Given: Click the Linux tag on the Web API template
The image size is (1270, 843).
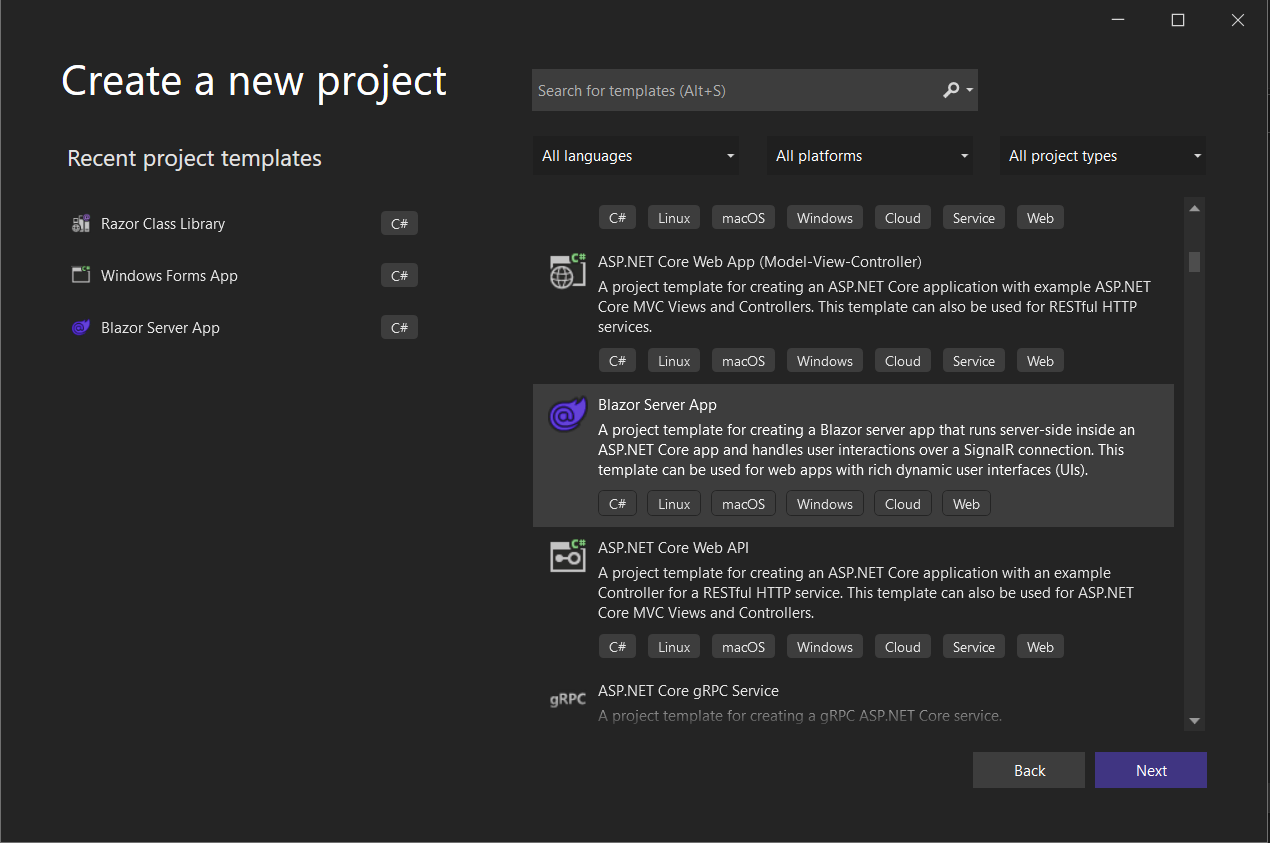Looking at the screenshot, I should pos(673,646).
